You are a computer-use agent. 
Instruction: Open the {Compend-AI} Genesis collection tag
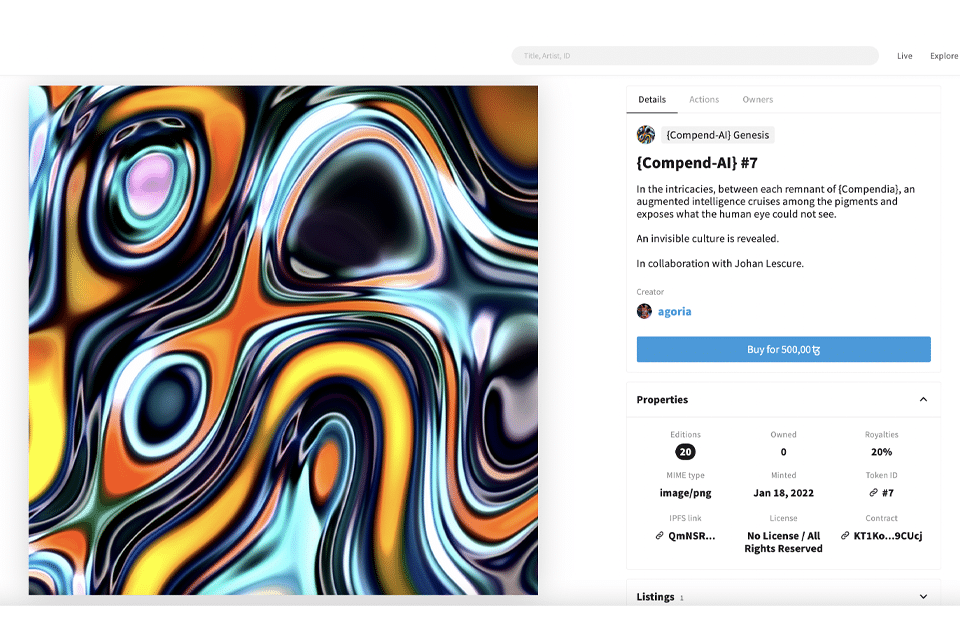pos(718,135)
